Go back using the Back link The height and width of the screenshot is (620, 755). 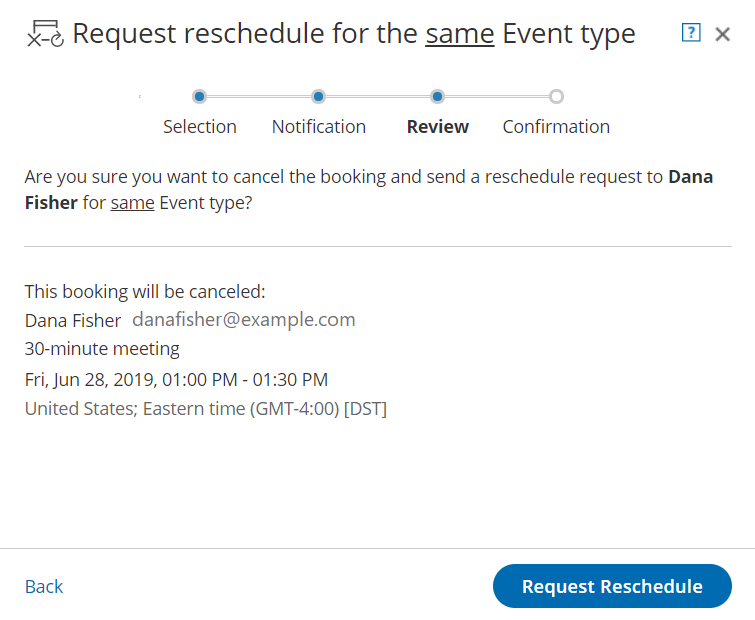point(44,587)
